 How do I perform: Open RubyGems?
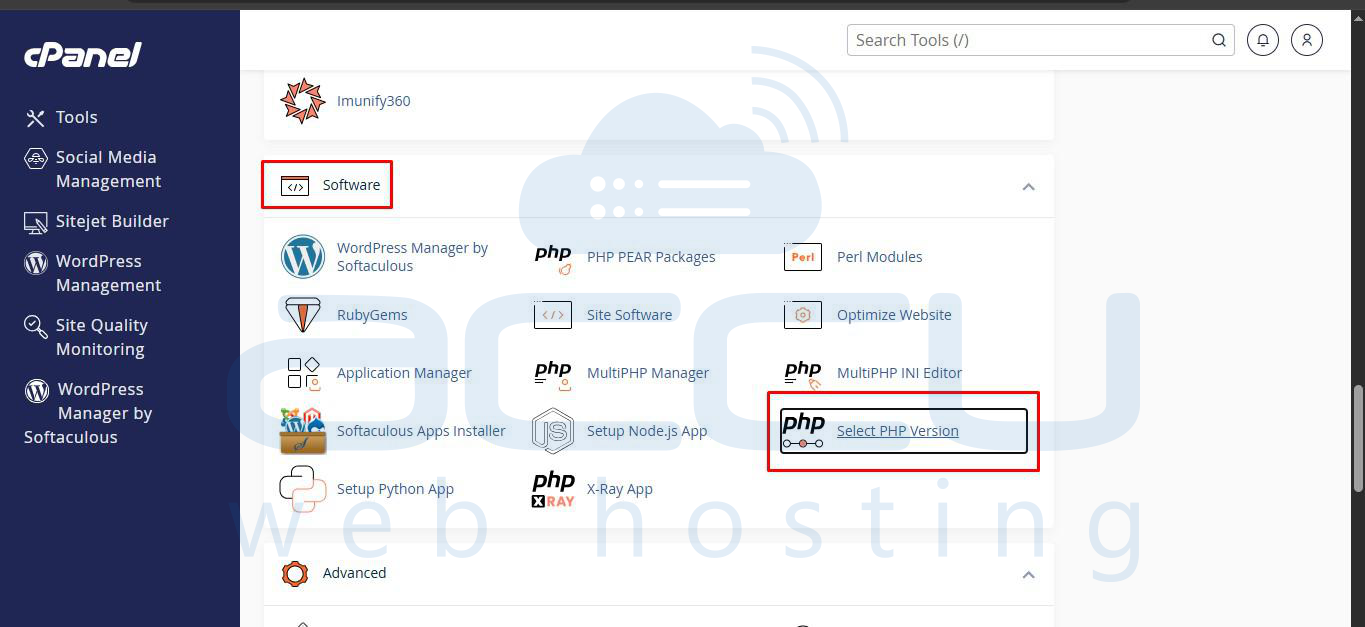tap(371, 314)
